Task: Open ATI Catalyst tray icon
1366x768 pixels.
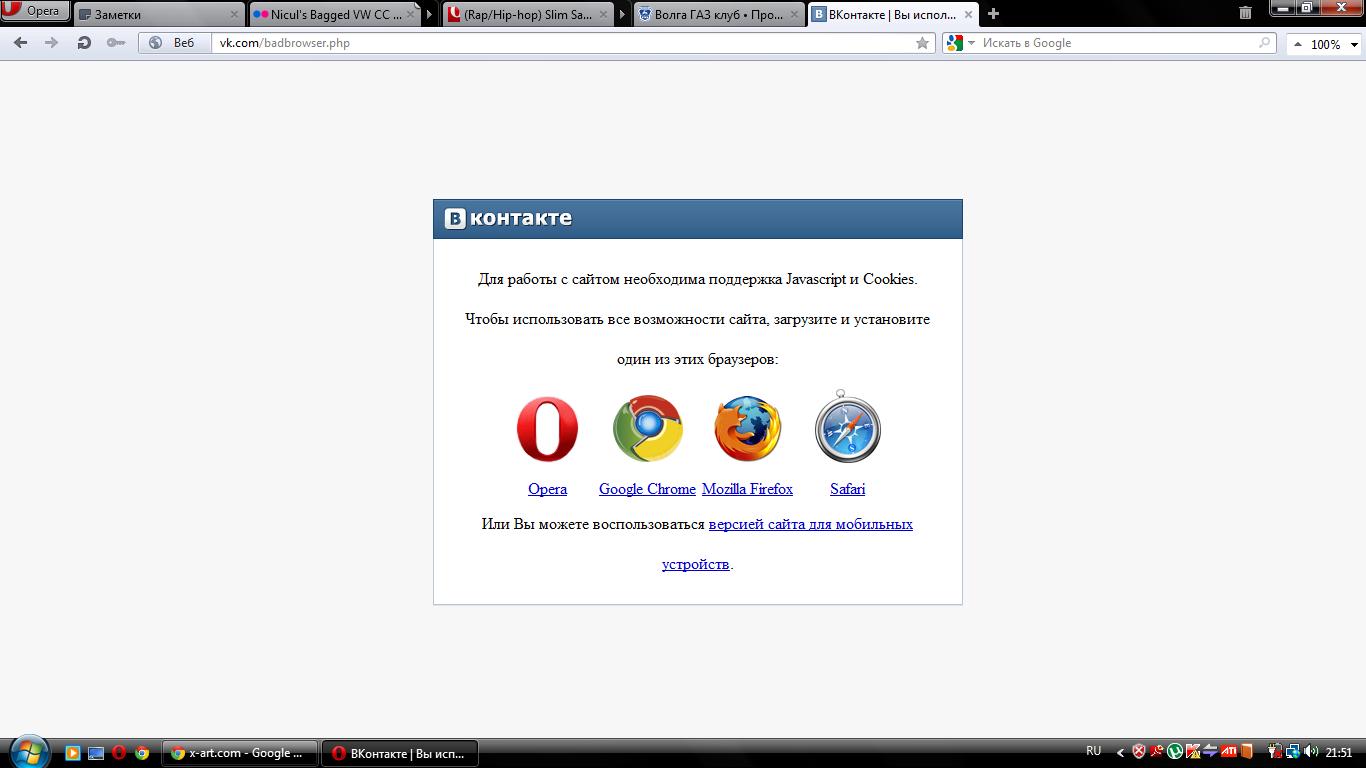Action: [x=1228, y=752]
